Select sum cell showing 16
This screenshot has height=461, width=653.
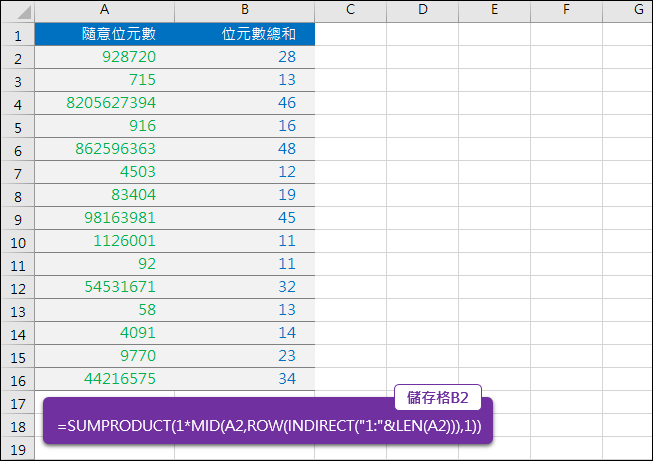pyautogui.click(x=244, y=126)
